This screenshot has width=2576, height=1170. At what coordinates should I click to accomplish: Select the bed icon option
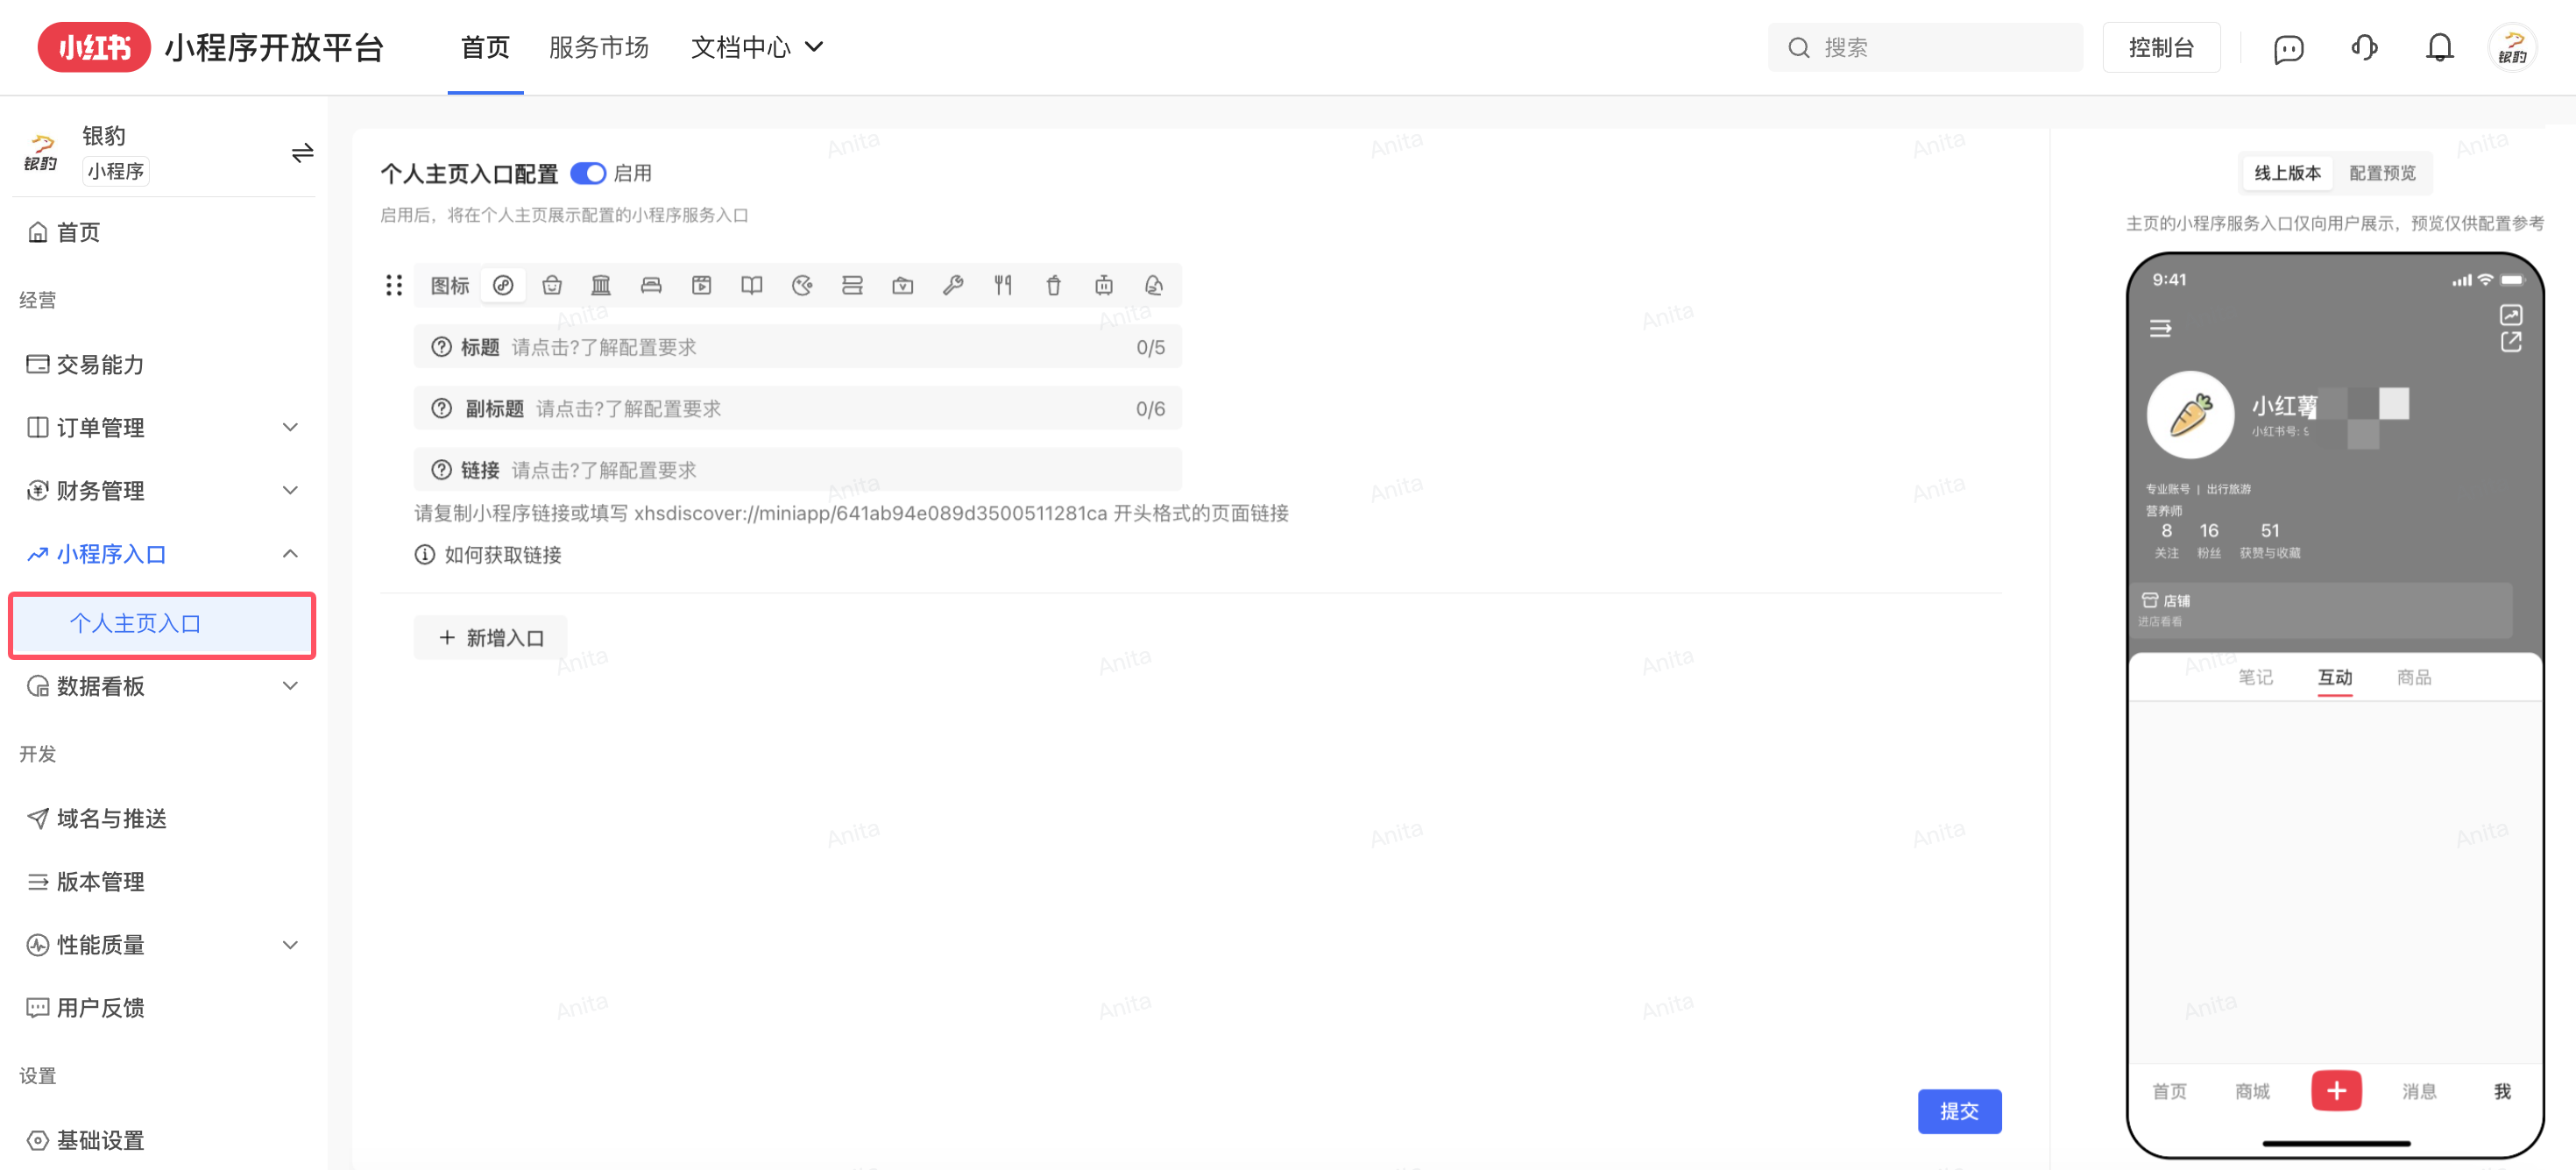(651, 286)
